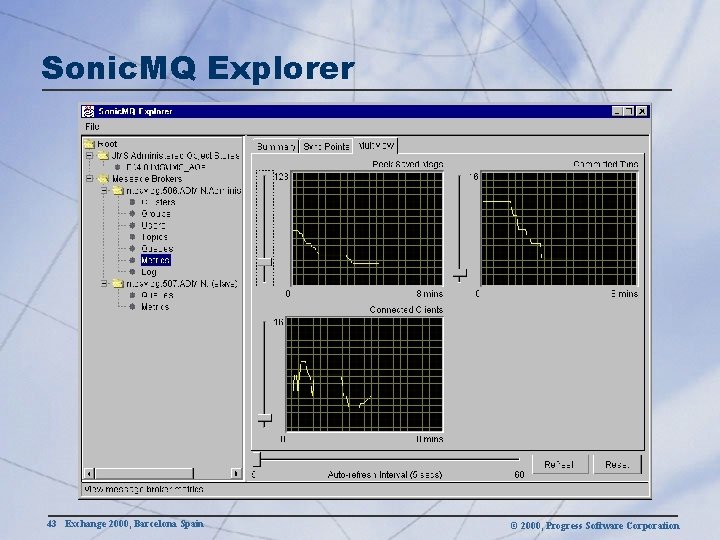
Task: Collapse the broker 506 Admin node
Action: click(104, 190)
